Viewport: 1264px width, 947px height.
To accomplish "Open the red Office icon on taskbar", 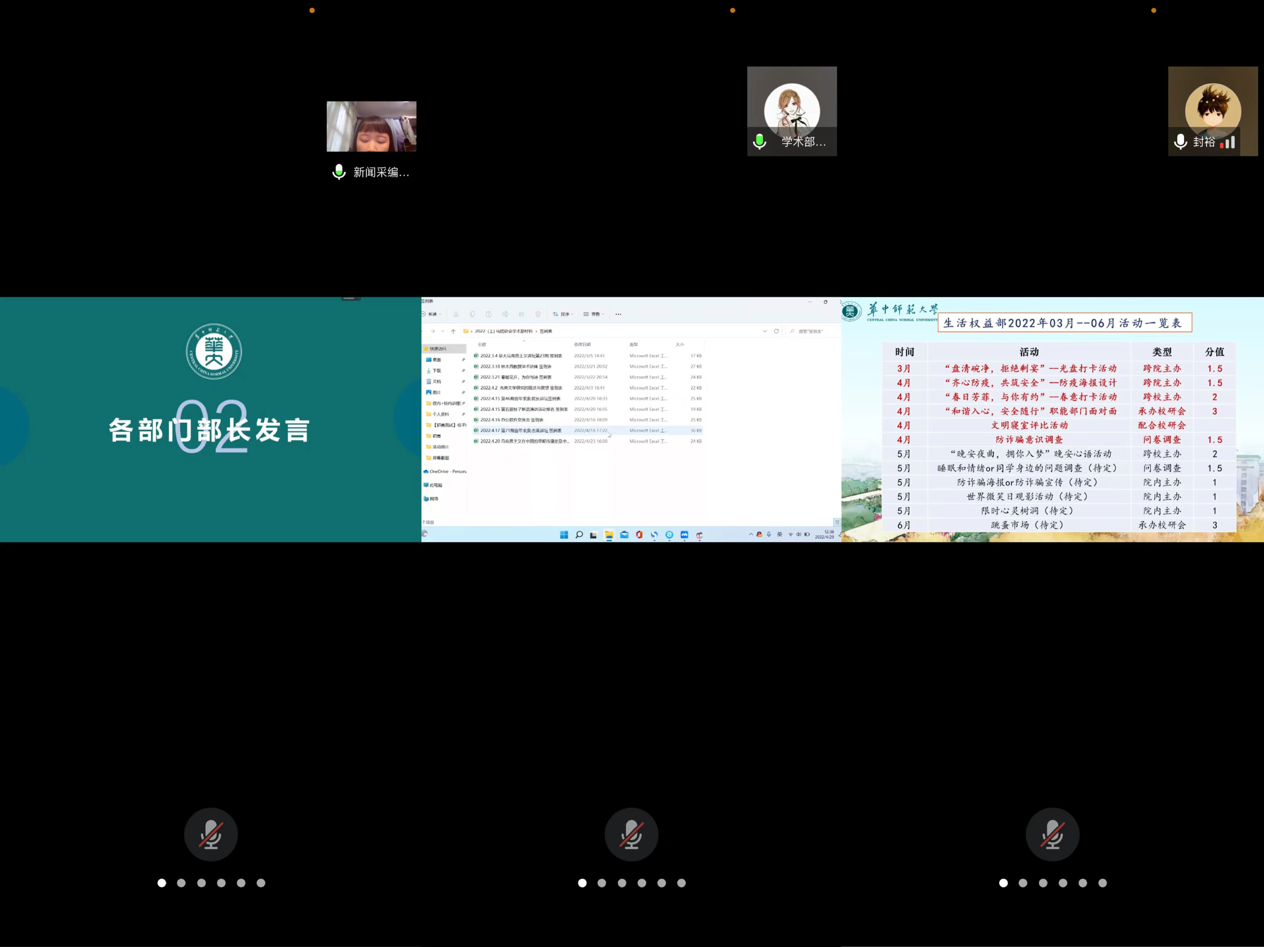I will 639,535.
